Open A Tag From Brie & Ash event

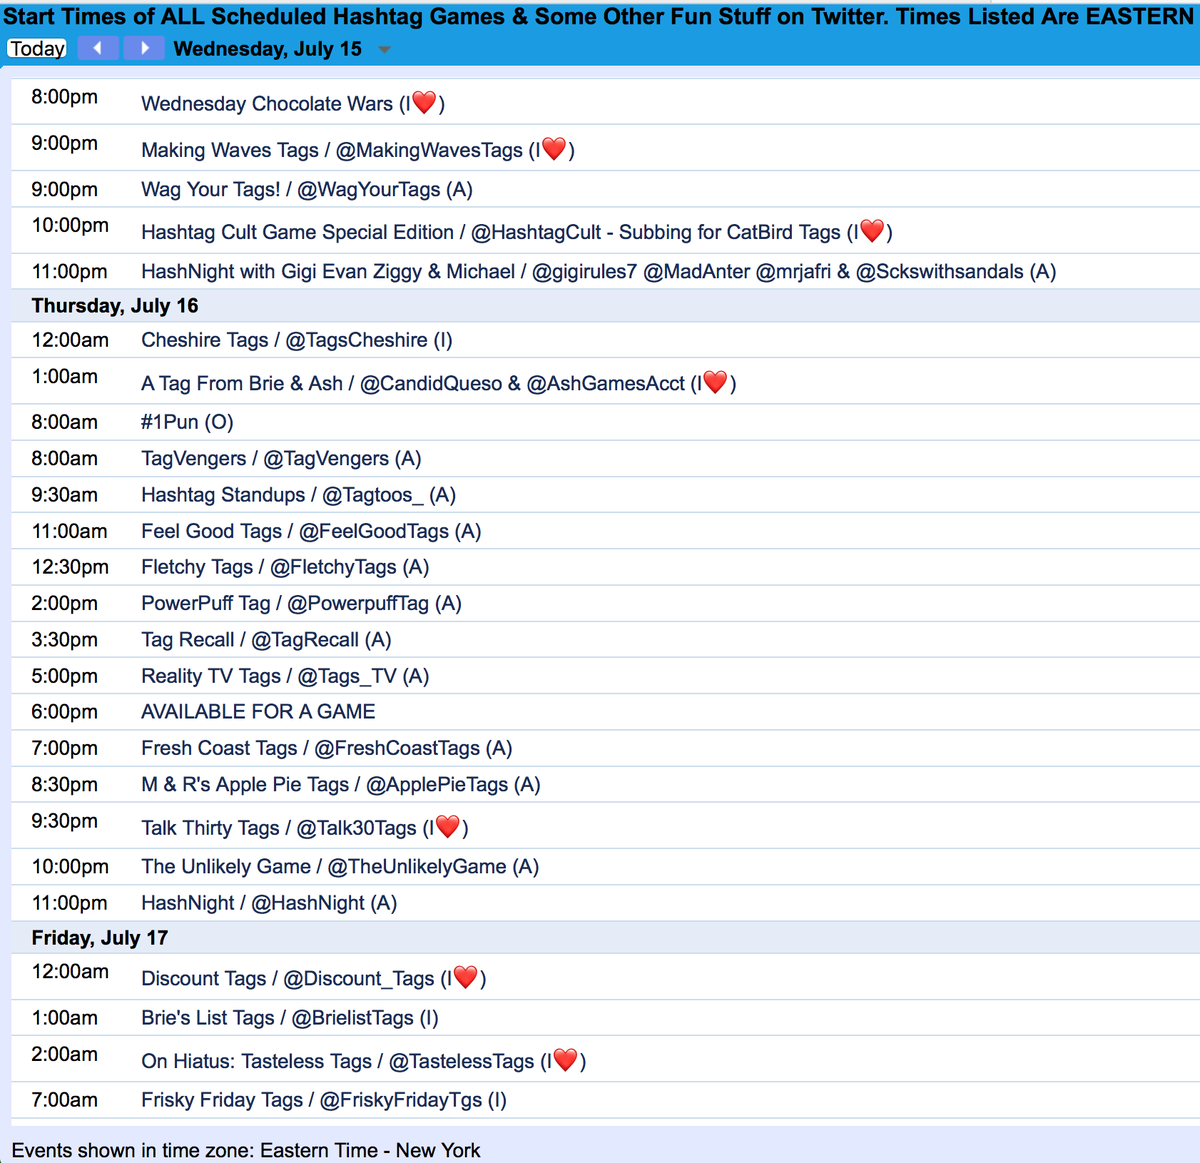tap(439, 383)
